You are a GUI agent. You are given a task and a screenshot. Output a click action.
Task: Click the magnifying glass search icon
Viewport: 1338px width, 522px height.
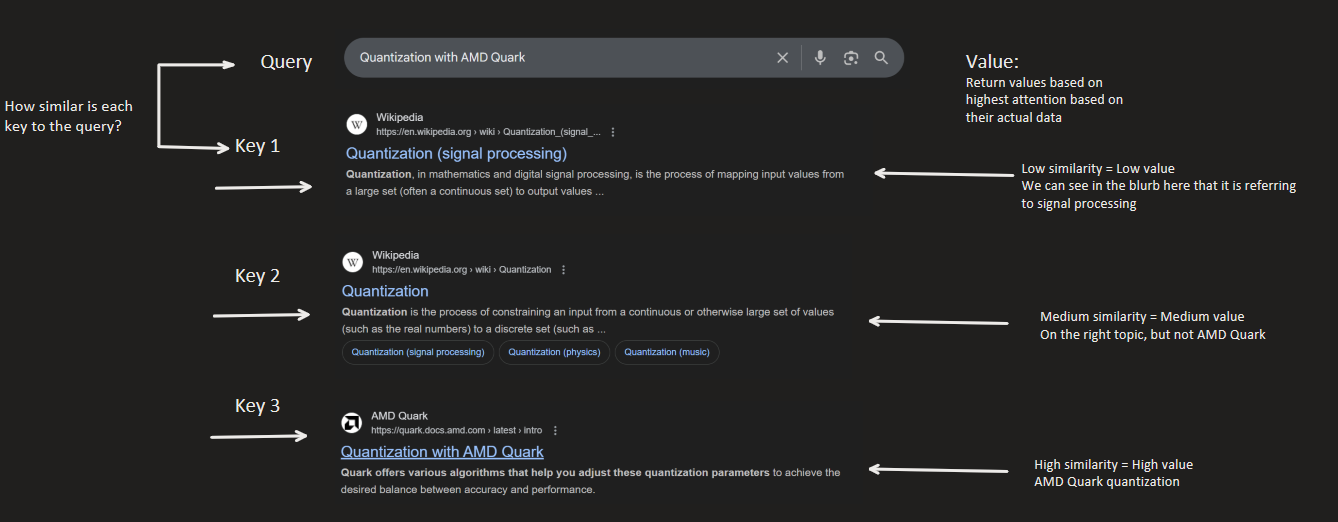(x=881, y=58)
